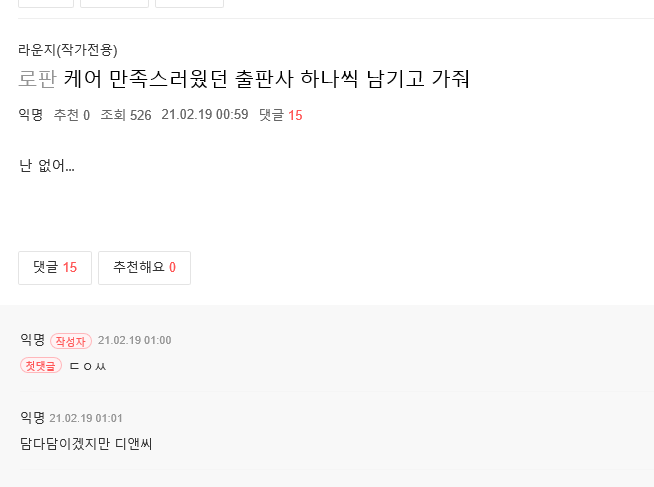Click the 조회 526 view count

tap(126, 115)
